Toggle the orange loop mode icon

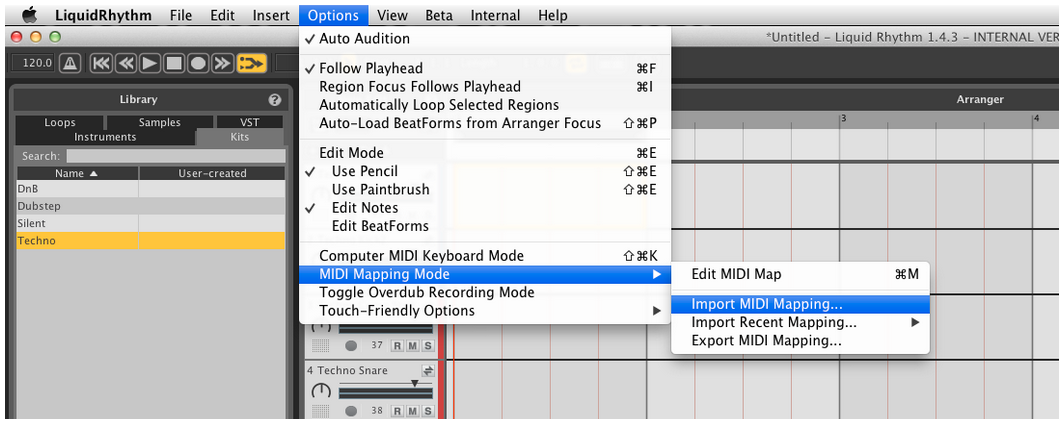252,64
